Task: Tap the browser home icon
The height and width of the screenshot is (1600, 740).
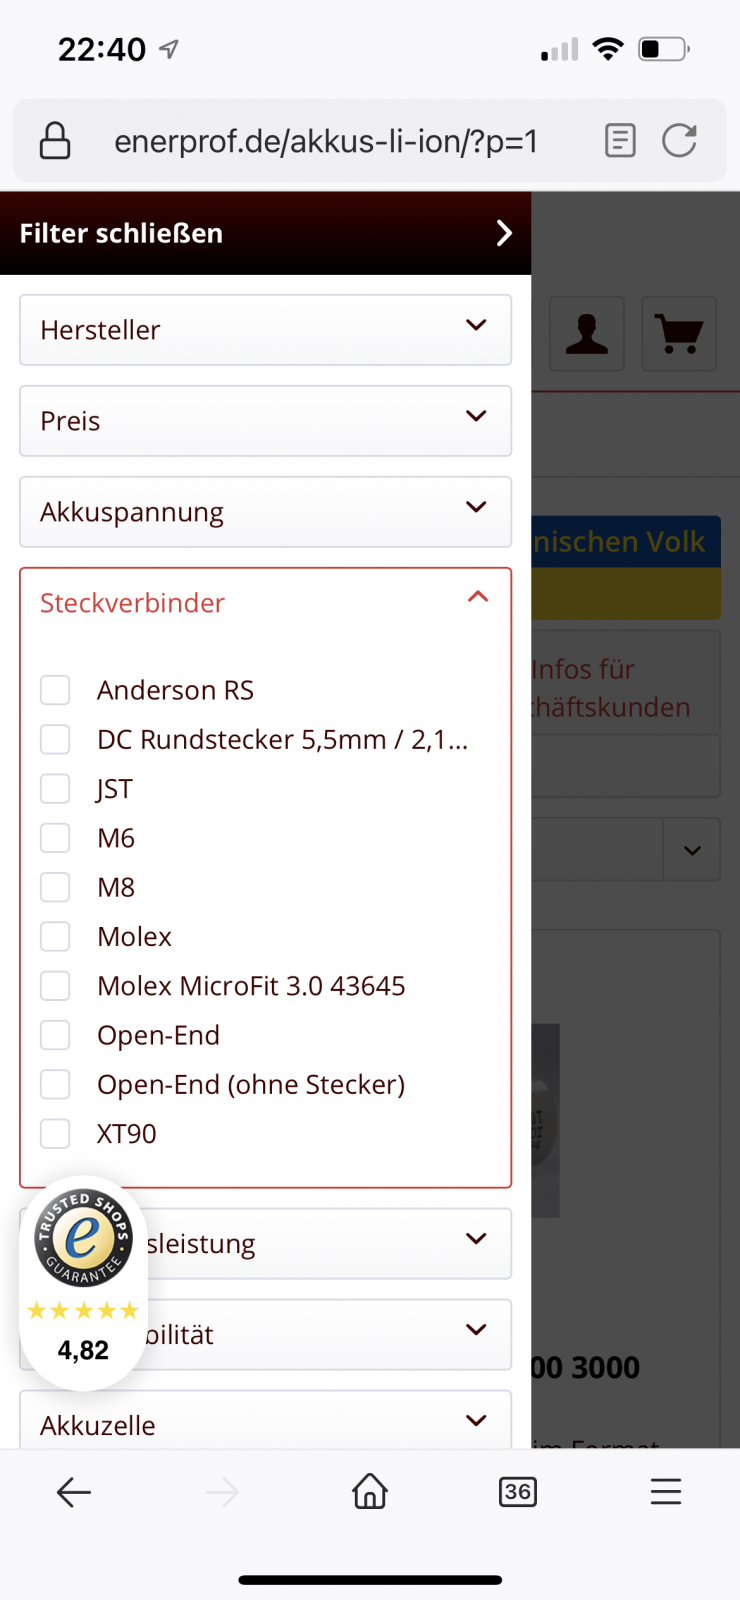Action: 370,1492
